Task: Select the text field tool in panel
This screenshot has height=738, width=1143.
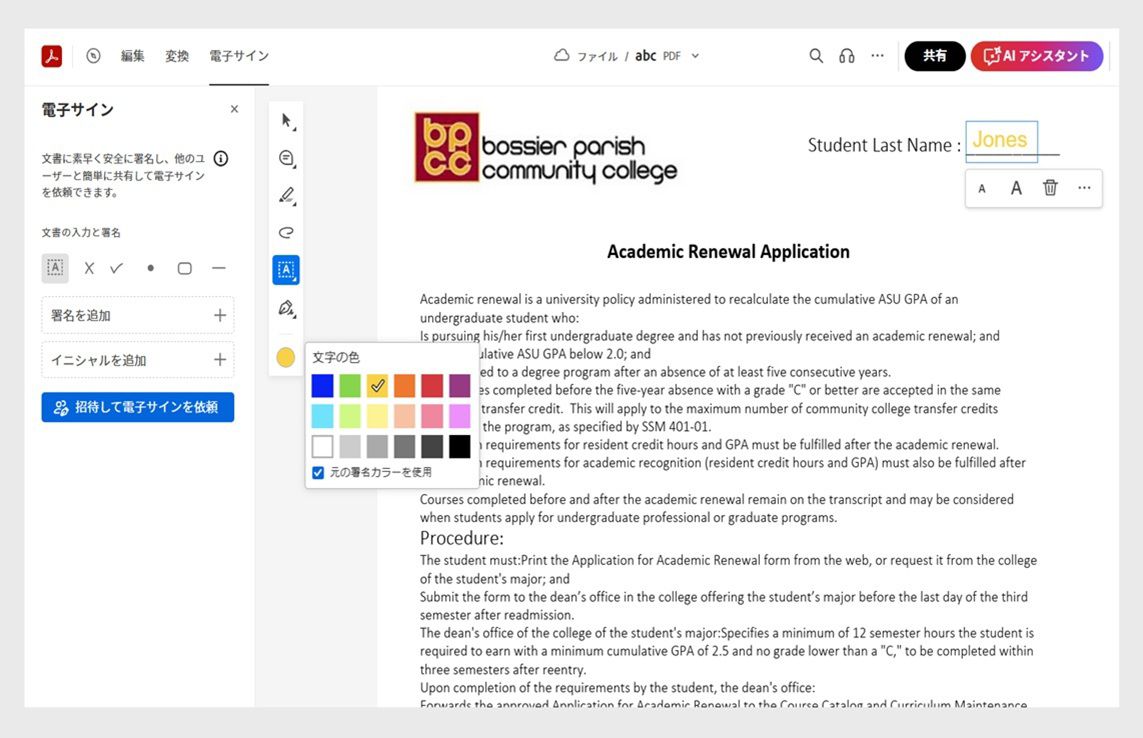Action: (x=55, y=268)
